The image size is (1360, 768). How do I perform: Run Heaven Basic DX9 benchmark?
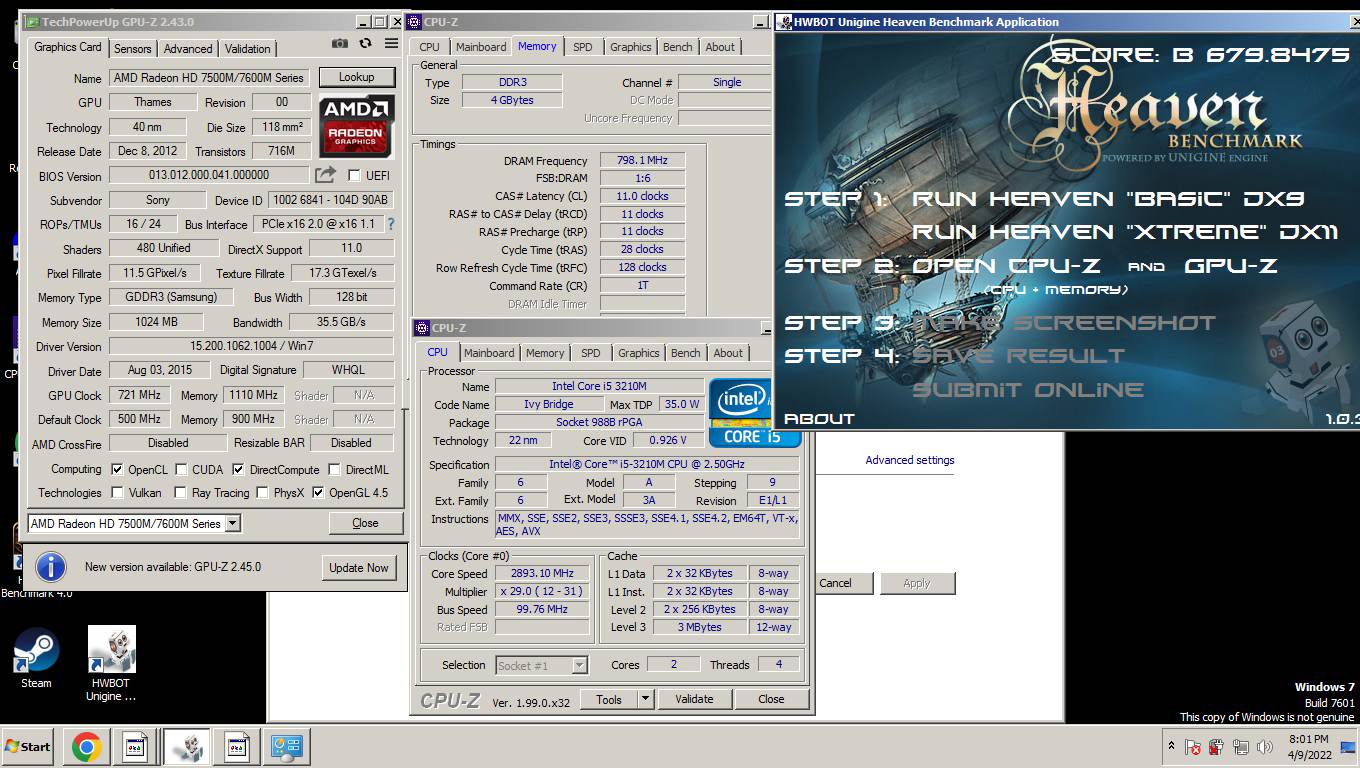pos(1108,198)
